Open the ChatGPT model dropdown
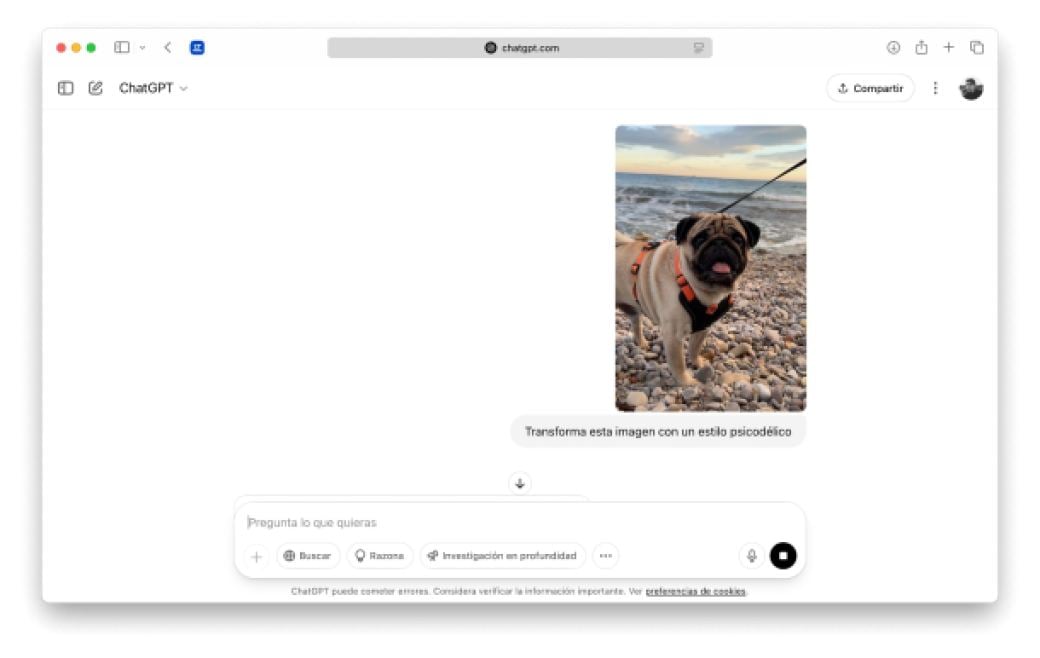This screenshot has height=658, width=1040. coord(153,88)
